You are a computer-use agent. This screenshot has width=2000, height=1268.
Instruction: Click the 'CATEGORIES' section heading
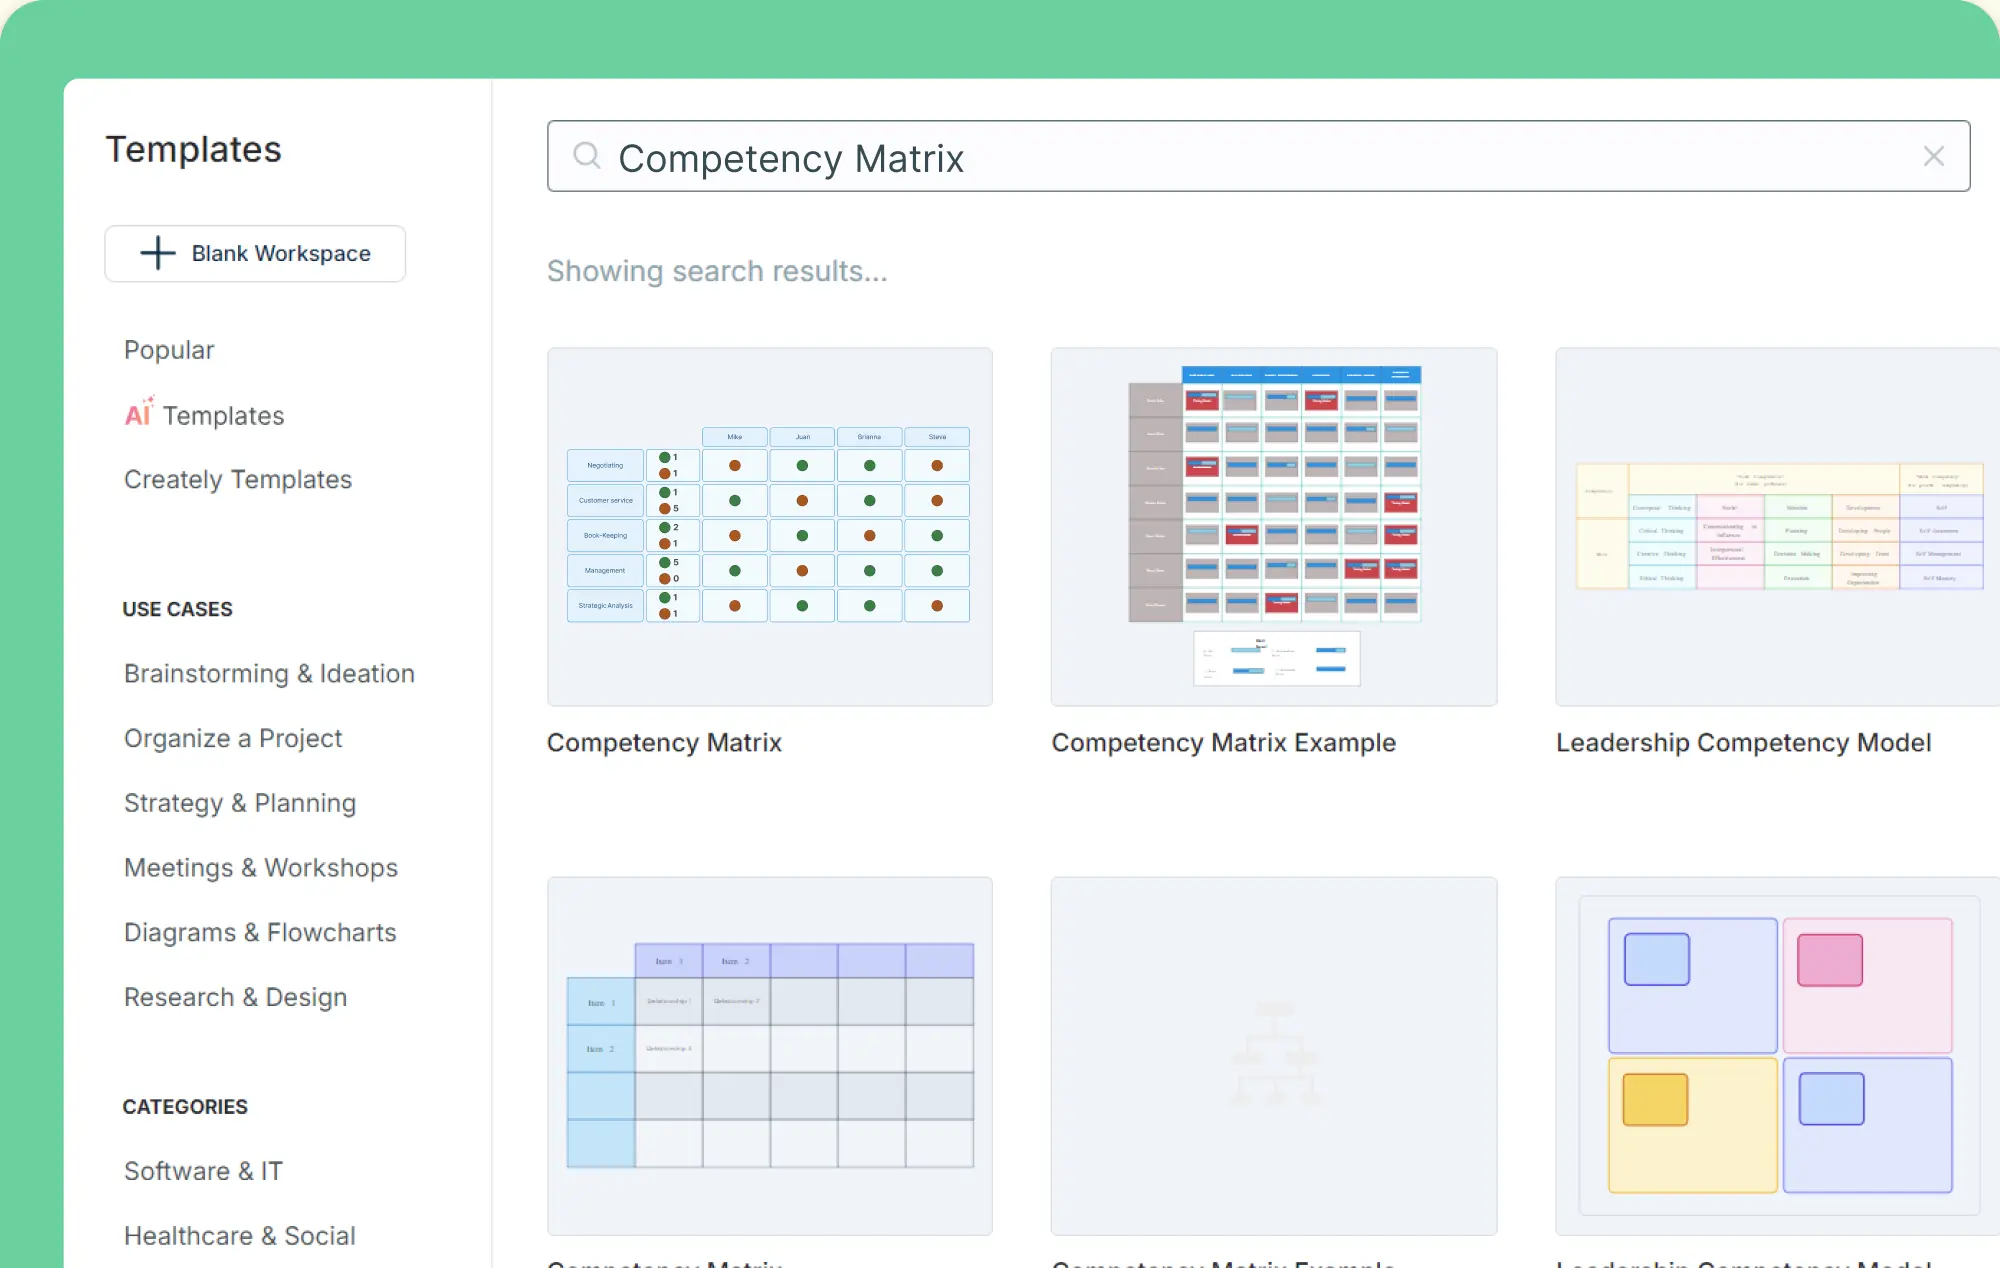[x=185, y=1107]
